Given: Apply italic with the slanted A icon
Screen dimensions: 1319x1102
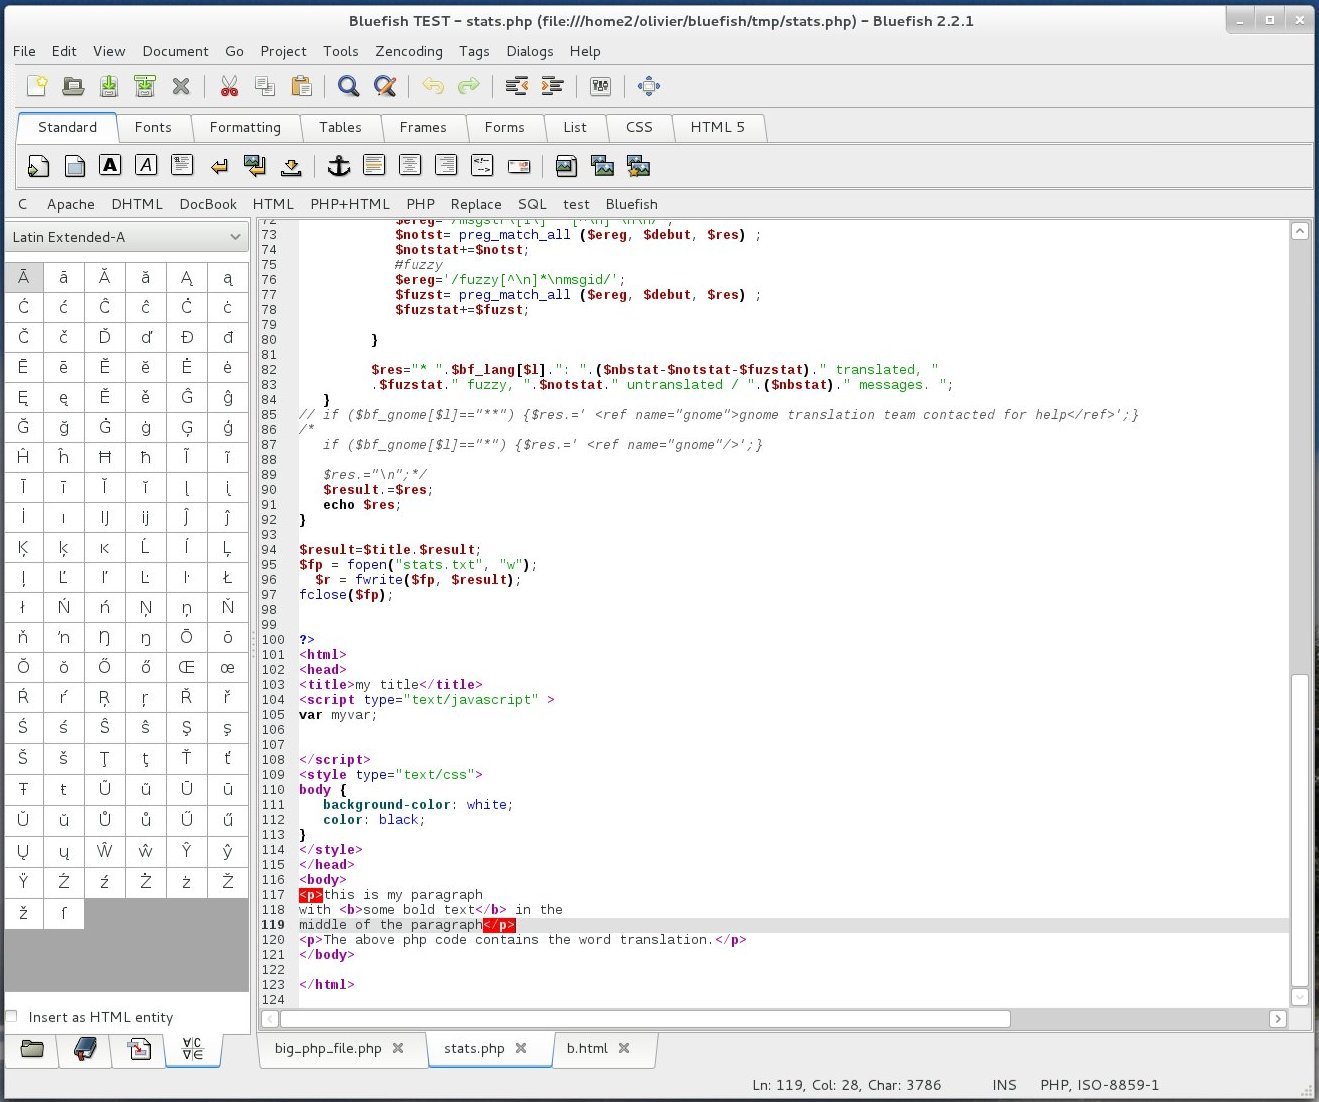Looking at the screenshot, I should 146,166.
